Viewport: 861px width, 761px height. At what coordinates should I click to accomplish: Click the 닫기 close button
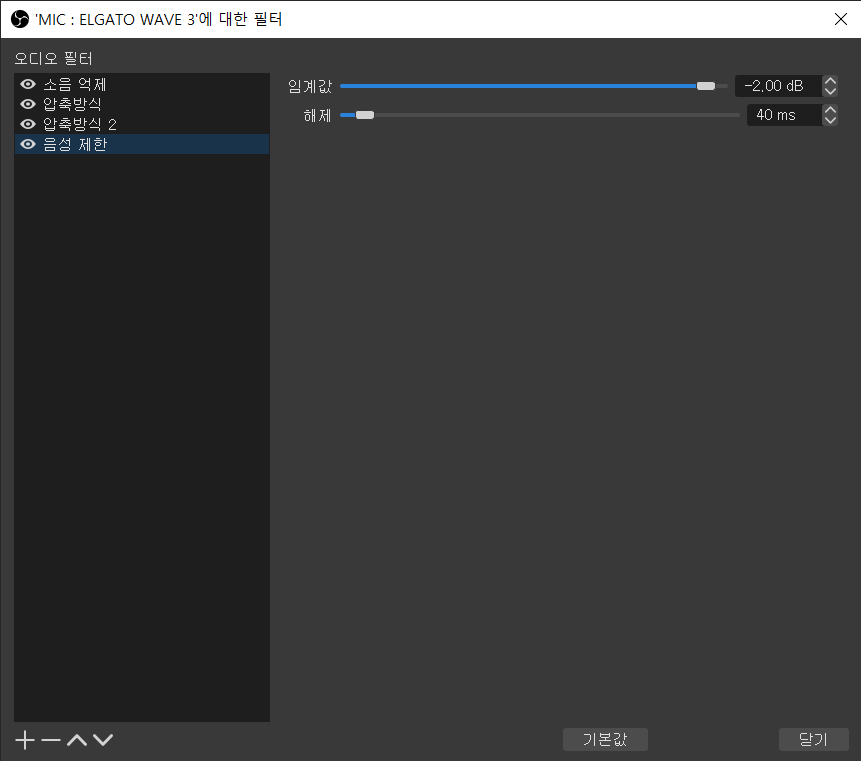click(814, 739)
